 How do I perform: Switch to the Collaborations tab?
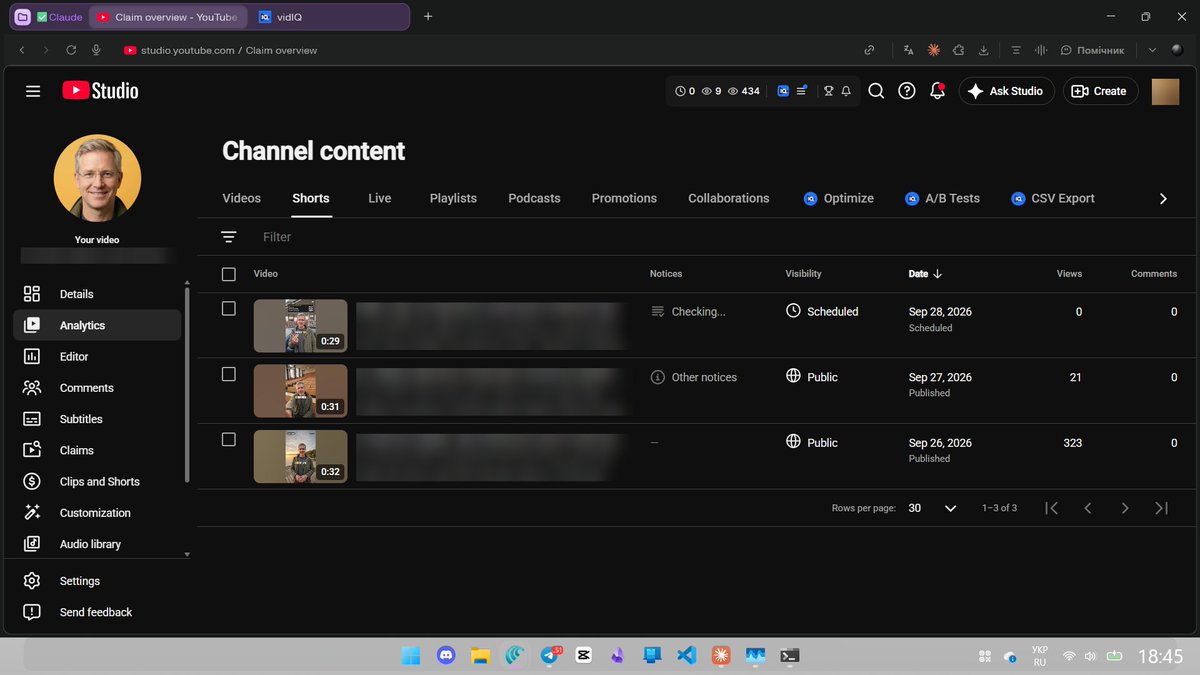coord(729,198)
